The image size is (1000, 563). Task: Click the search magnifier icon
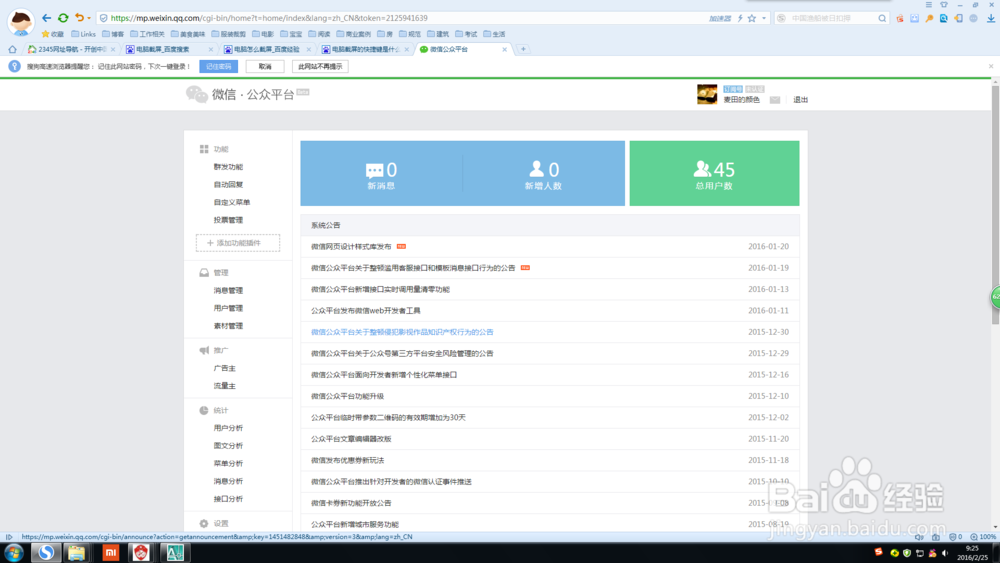click(882, 18)
